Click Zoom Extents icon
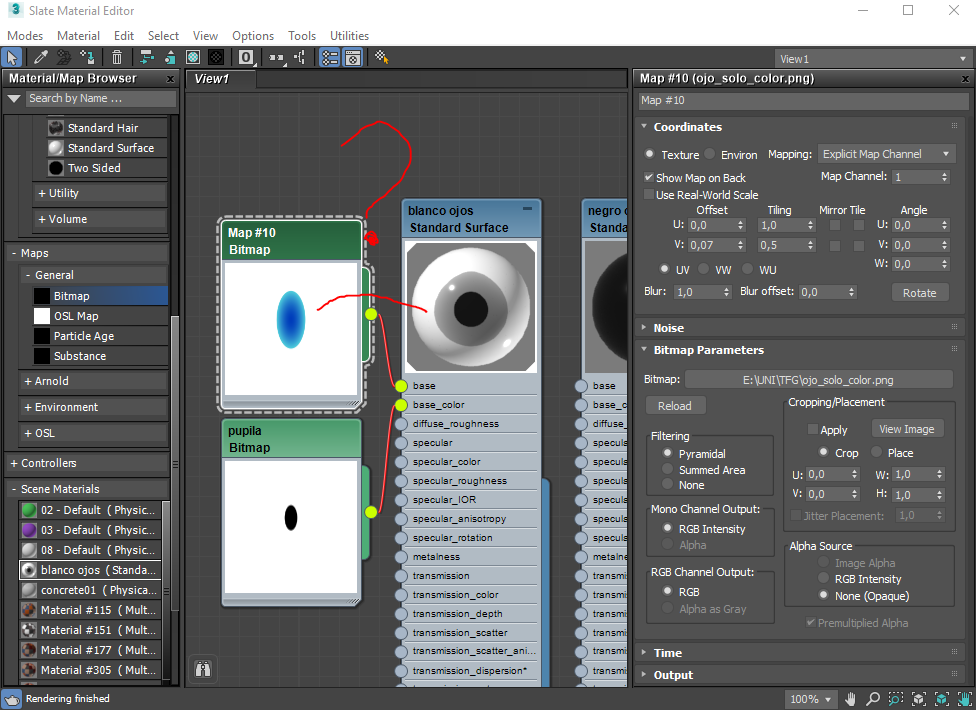Image resolution: width=976 pixels, height=710 pixels. point(919,699)
